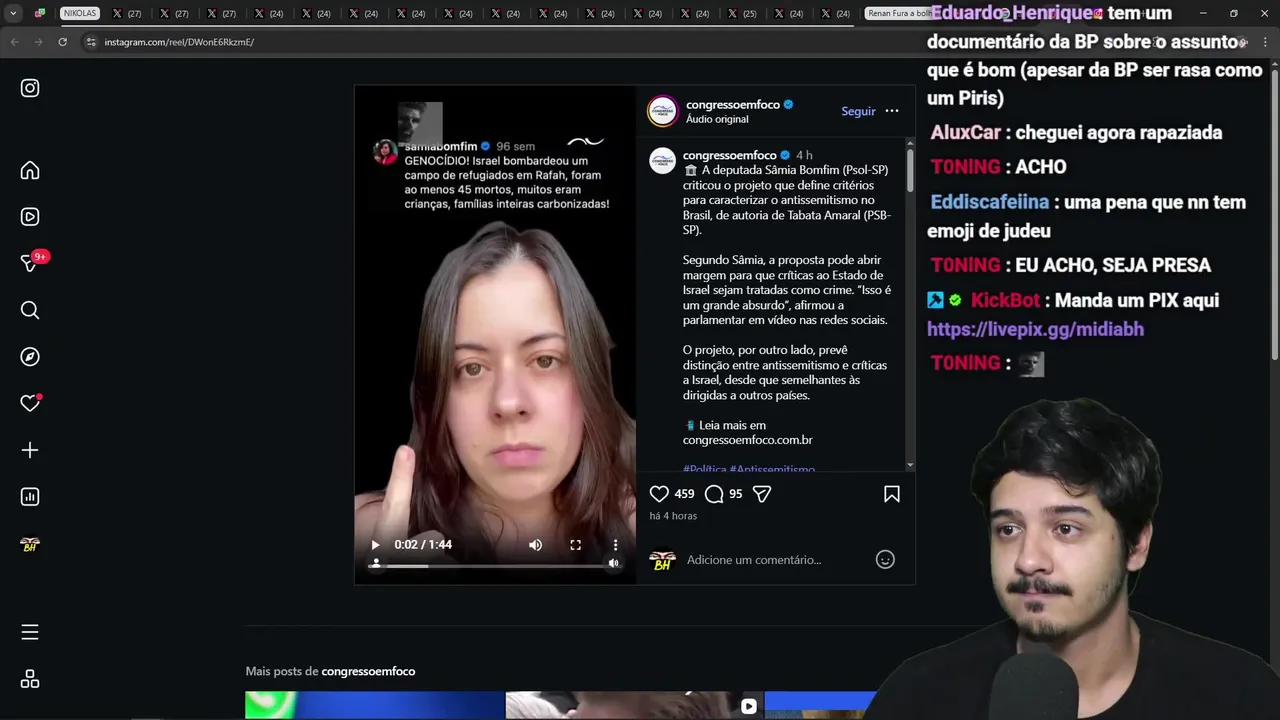
Task: Click the caption scrollbar down arrow
Action: coord(910,465)
